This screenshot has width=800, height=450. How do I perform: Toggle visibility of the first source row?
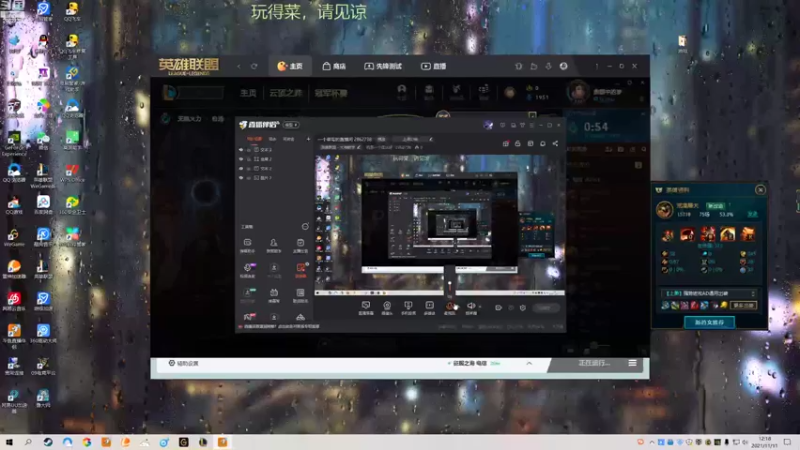241,150
